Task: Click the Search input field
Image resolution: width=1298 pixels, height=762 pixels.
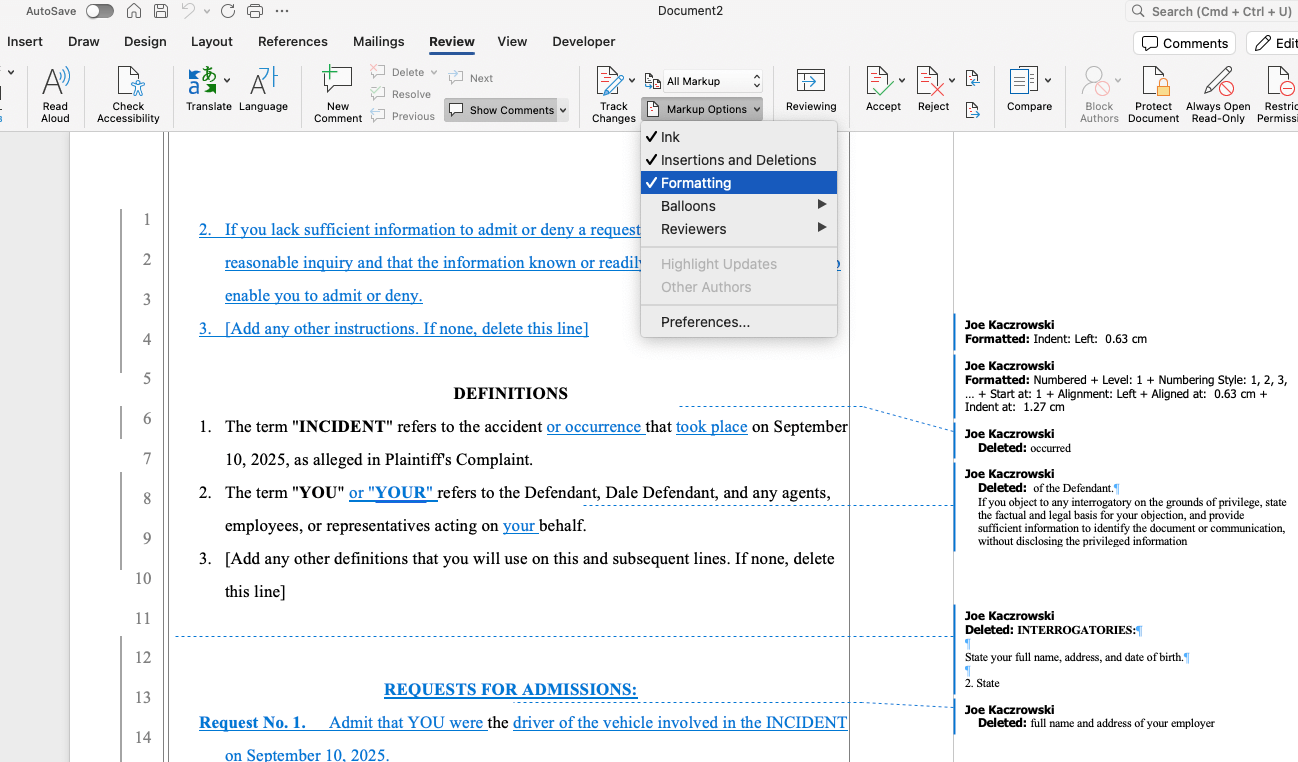Action: coord(1220,11)
